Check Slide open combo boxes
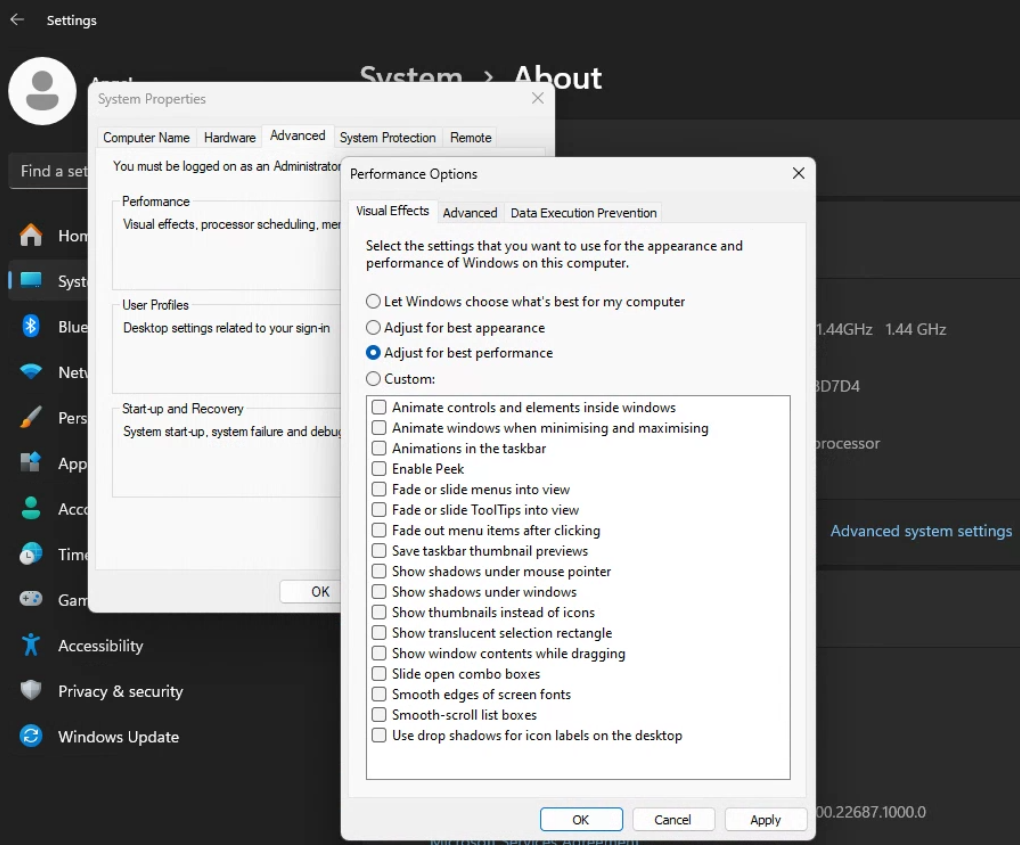 (379, 673)
